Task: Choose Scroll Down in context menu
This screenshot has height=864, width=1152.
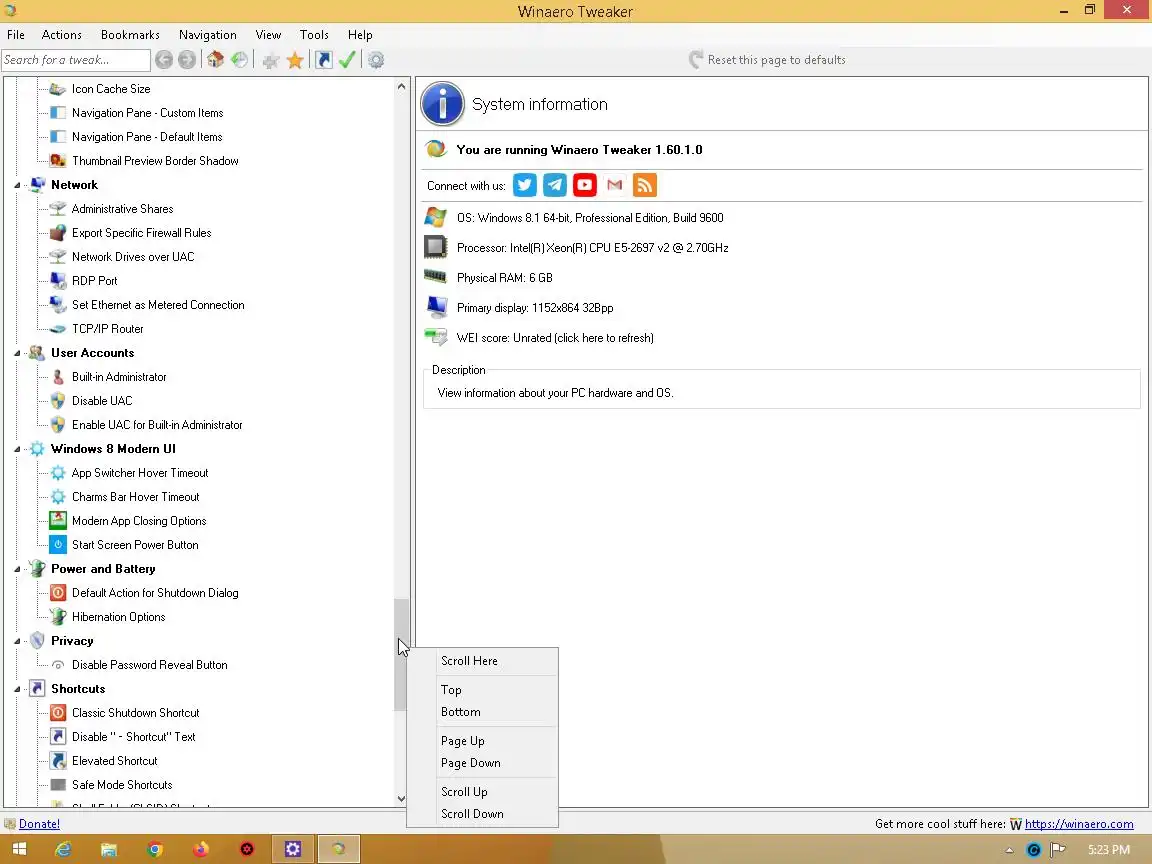Action: pos(483,814)
